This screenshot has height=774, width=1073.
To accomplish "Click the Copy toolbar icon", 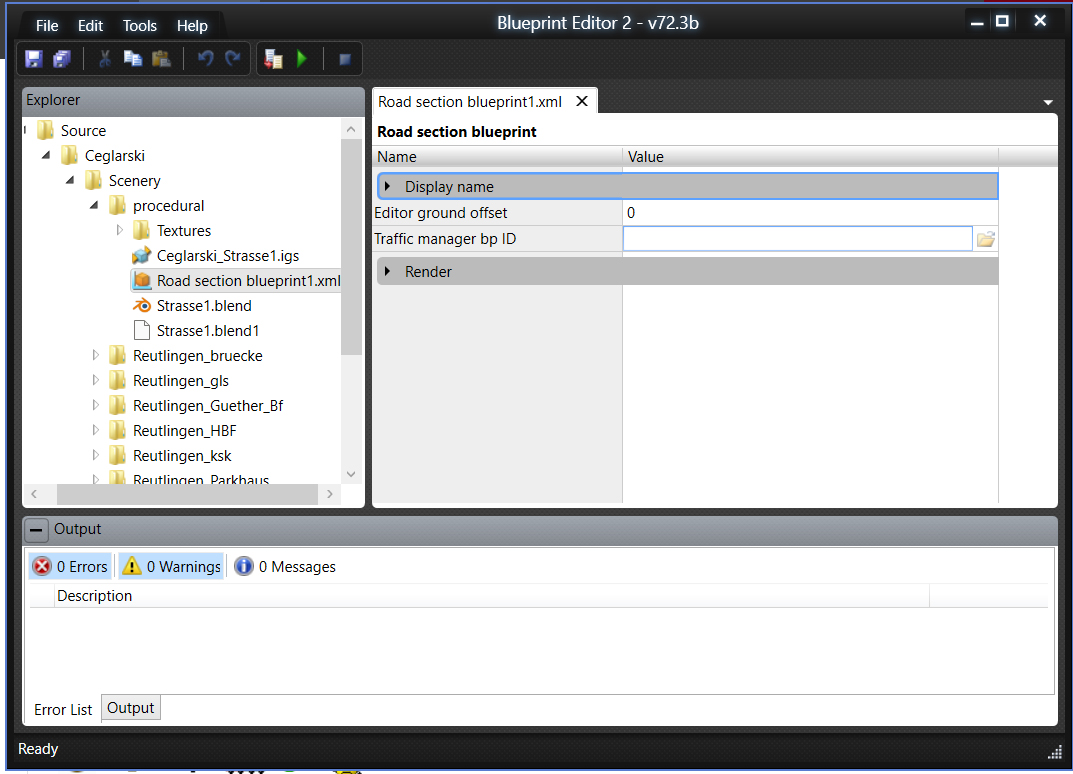I will pos(132,59).
